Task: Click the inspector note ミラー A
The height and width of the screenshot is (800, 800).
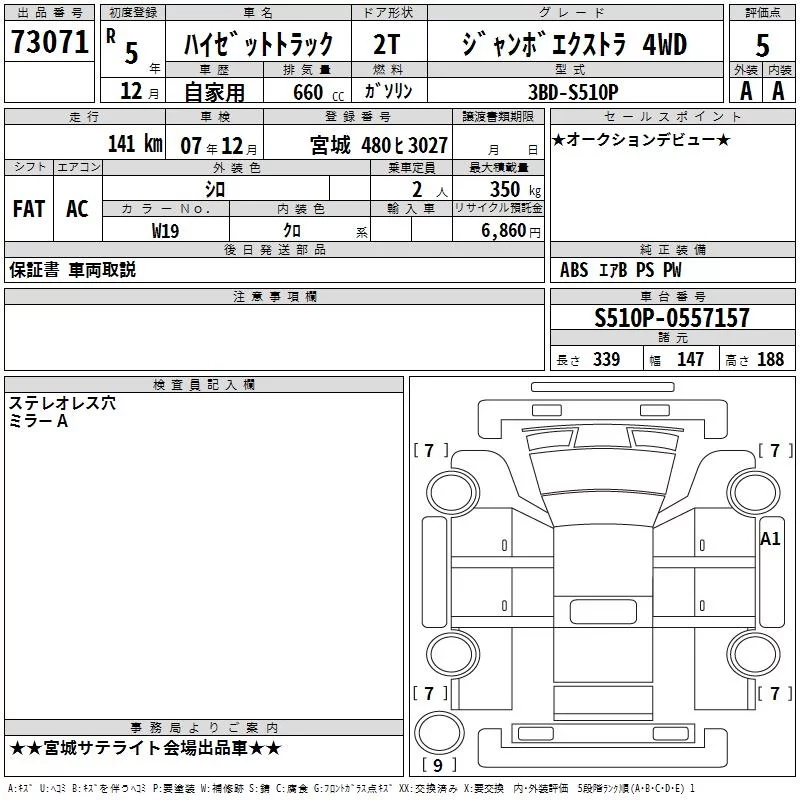Action: (38, 421)
